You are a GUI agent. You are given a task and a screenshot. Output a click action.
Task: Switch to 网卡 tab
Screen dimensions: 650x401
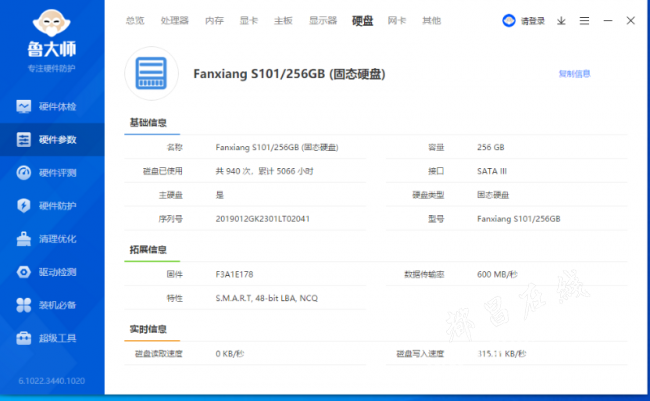click(397, 21)
